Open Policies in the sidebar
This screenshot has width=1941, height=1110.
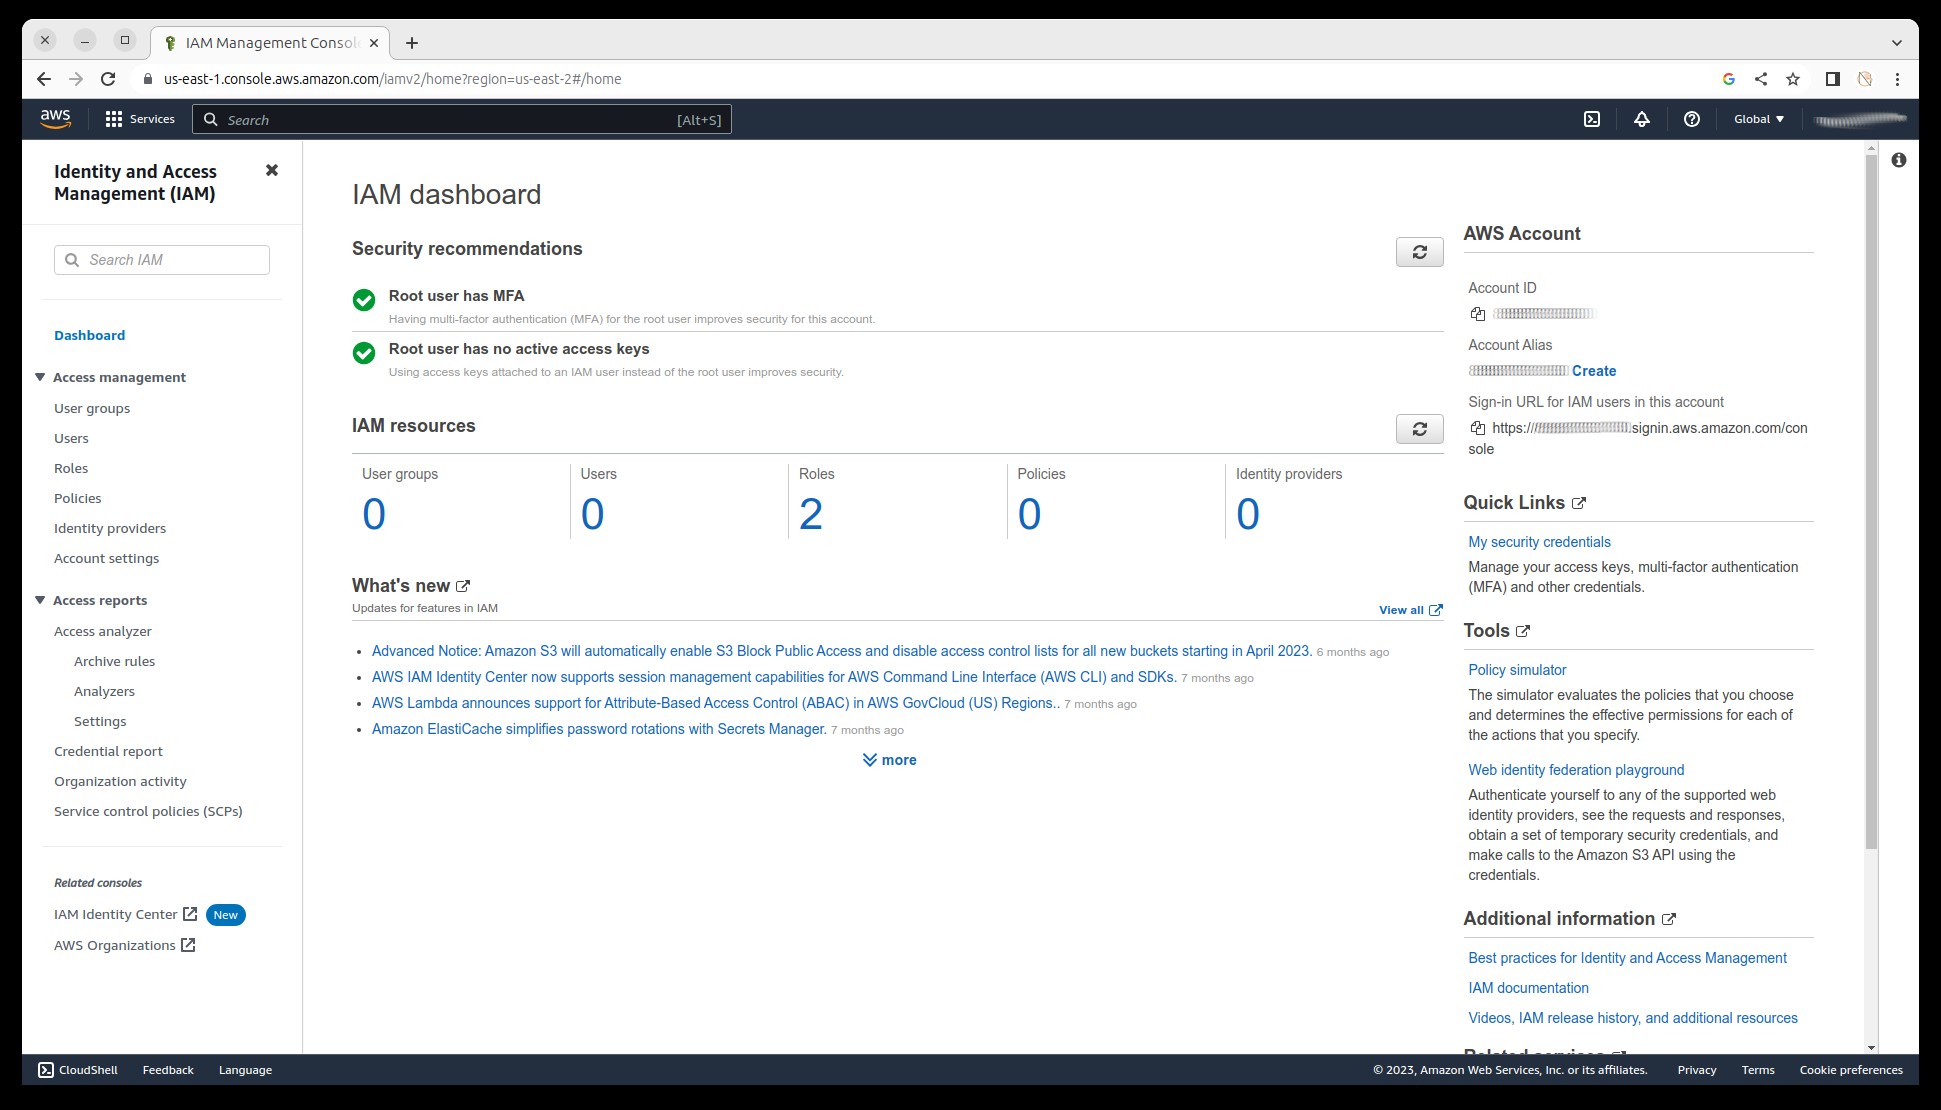[78, 498]
